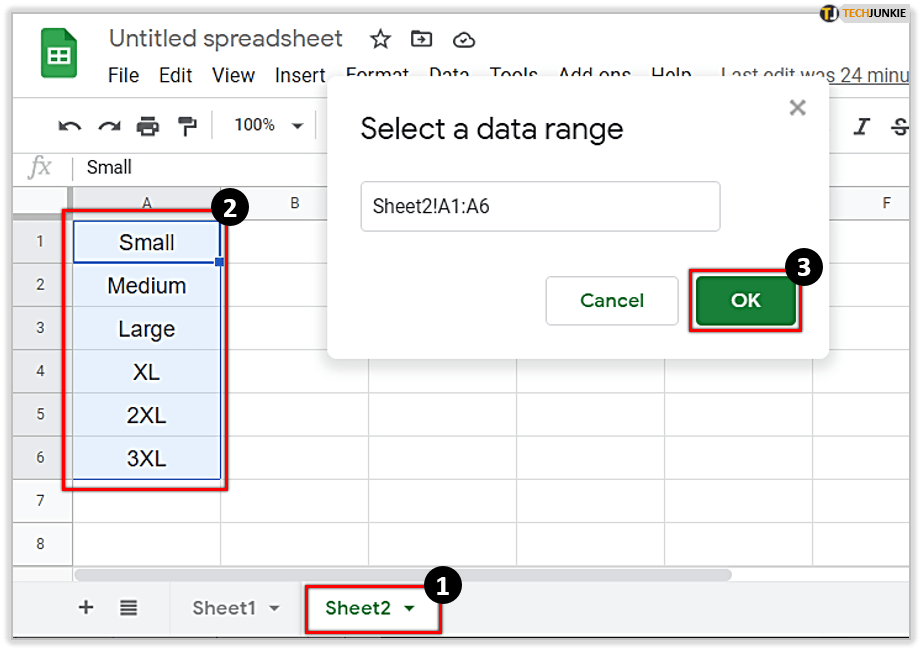Add a new sheet with plus icon
This screenshot has width=922, height=651.
point(86,607)
